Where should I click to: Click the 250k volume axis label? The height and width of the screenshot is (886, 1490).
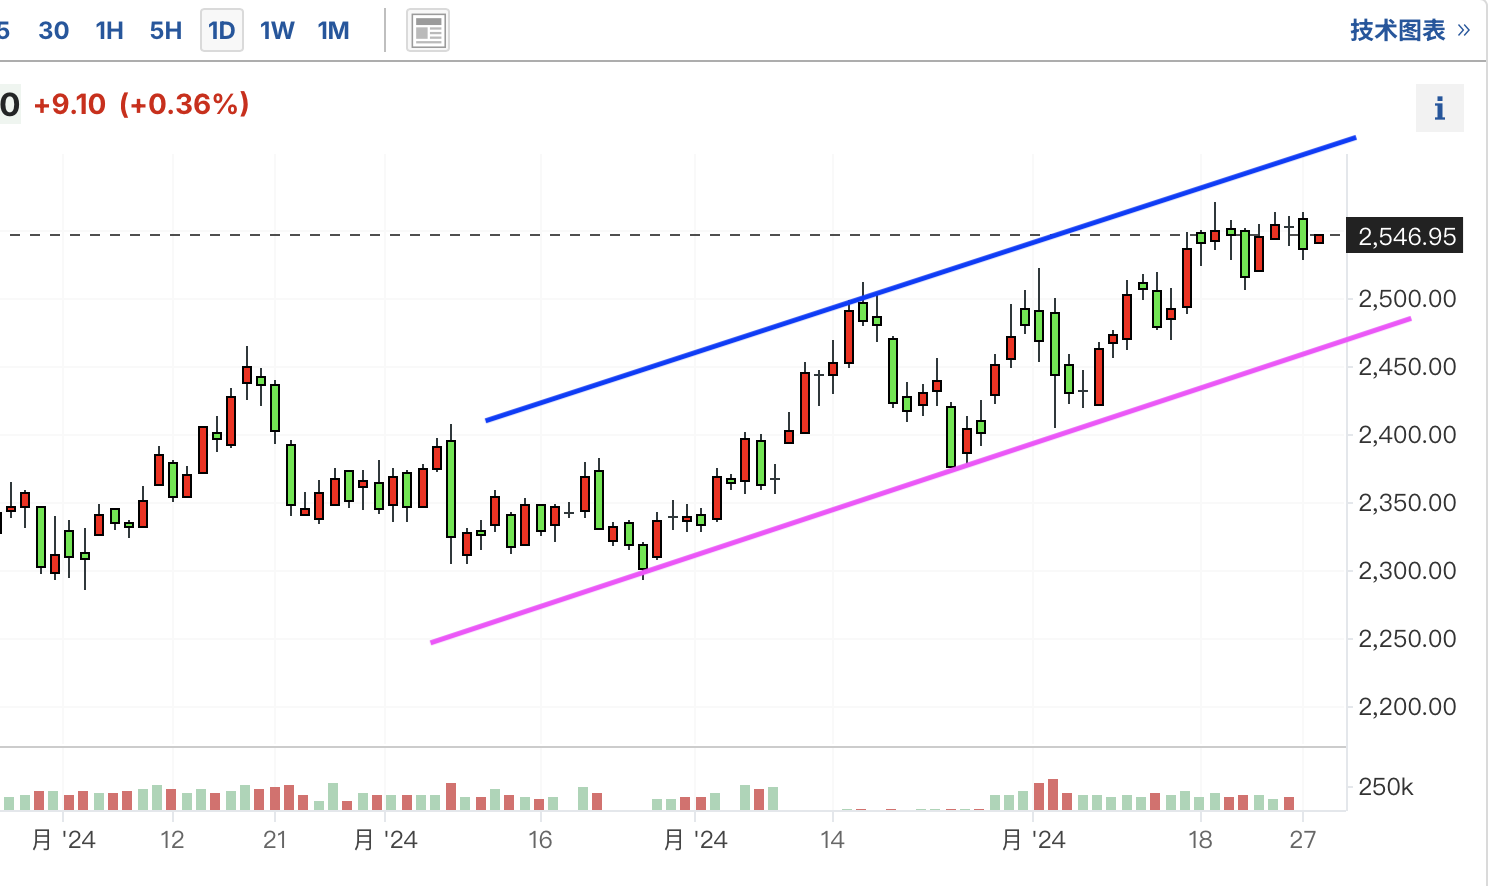pos(1386,787)
